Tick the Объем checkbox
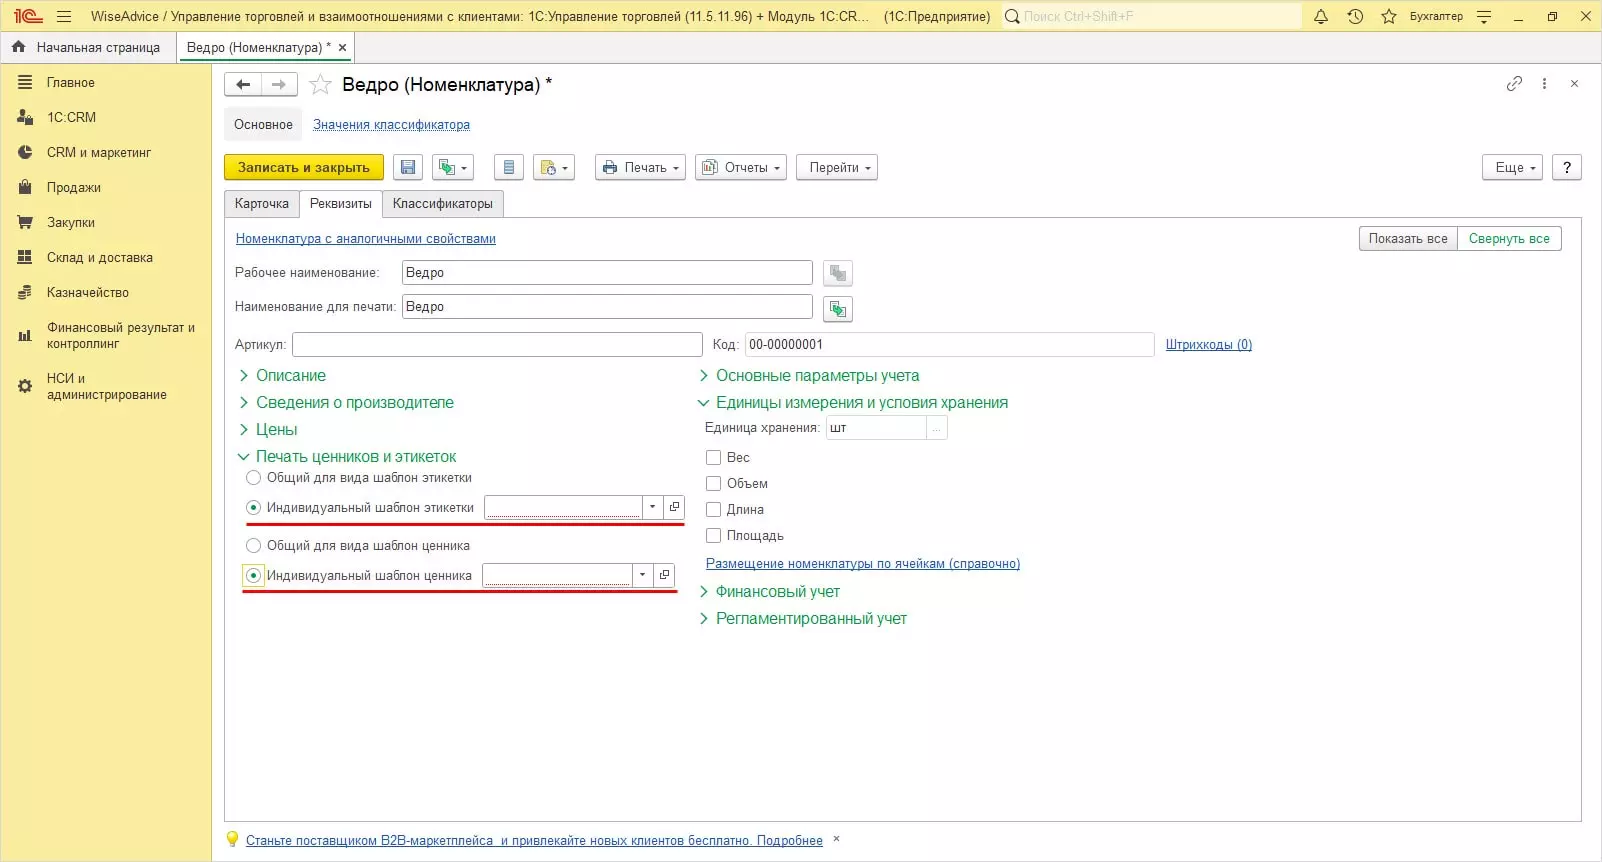This screenshot has width=1602, height=862. click(714, 484)
